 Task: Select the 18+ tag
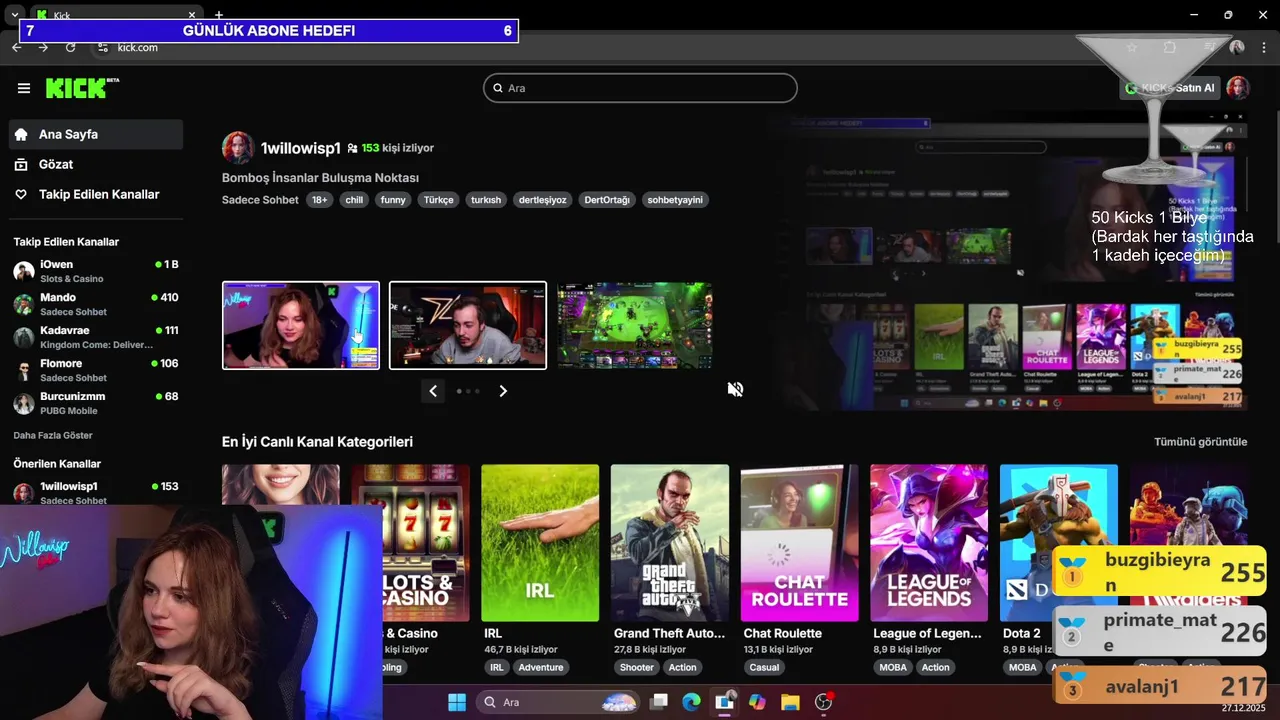click(319, 200)
